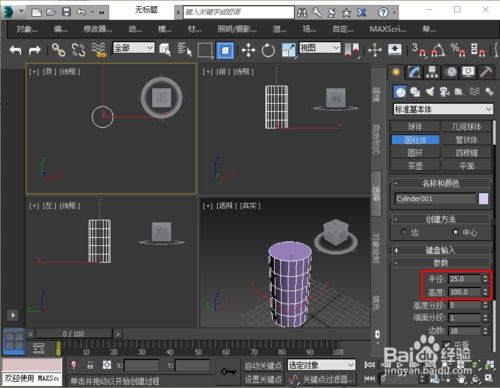
Task: Open the 选定对象 key filter dropdown
Action: tap(321, 365)
